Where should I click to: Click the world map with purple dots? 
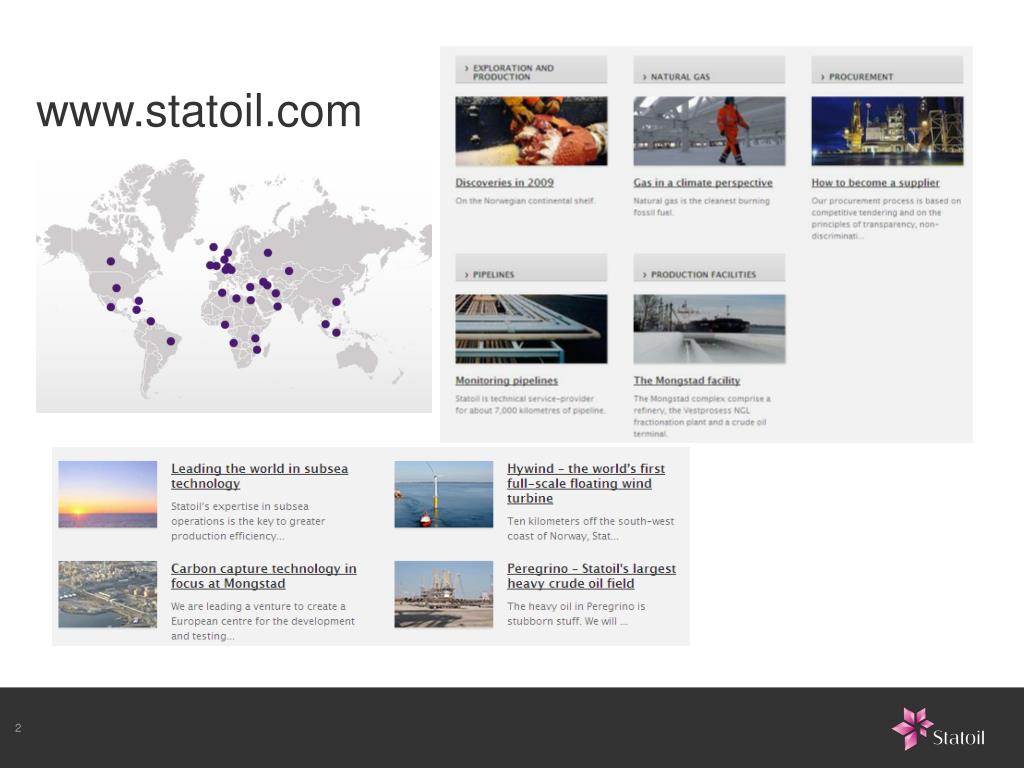234,285
